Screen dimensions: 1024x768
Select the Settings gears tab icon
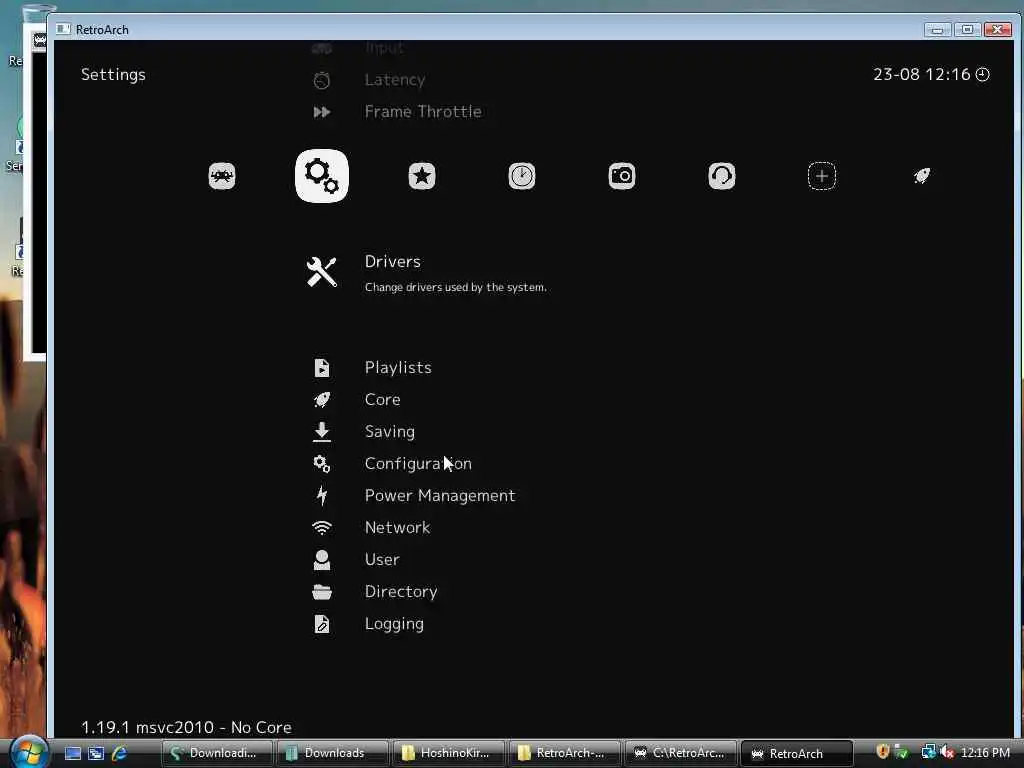coord(322,176)
